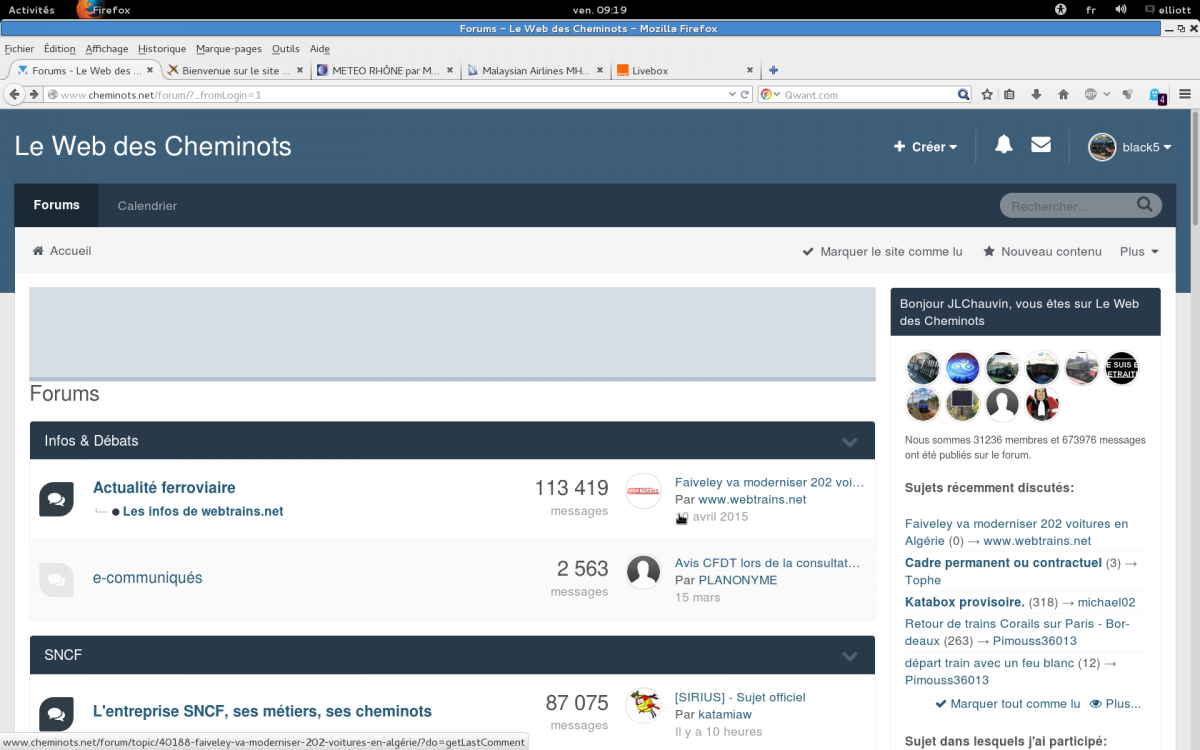Switch to the Calendrier tab
The width and height of the screenshot is (1200, 750).
(x=147, y=206)
